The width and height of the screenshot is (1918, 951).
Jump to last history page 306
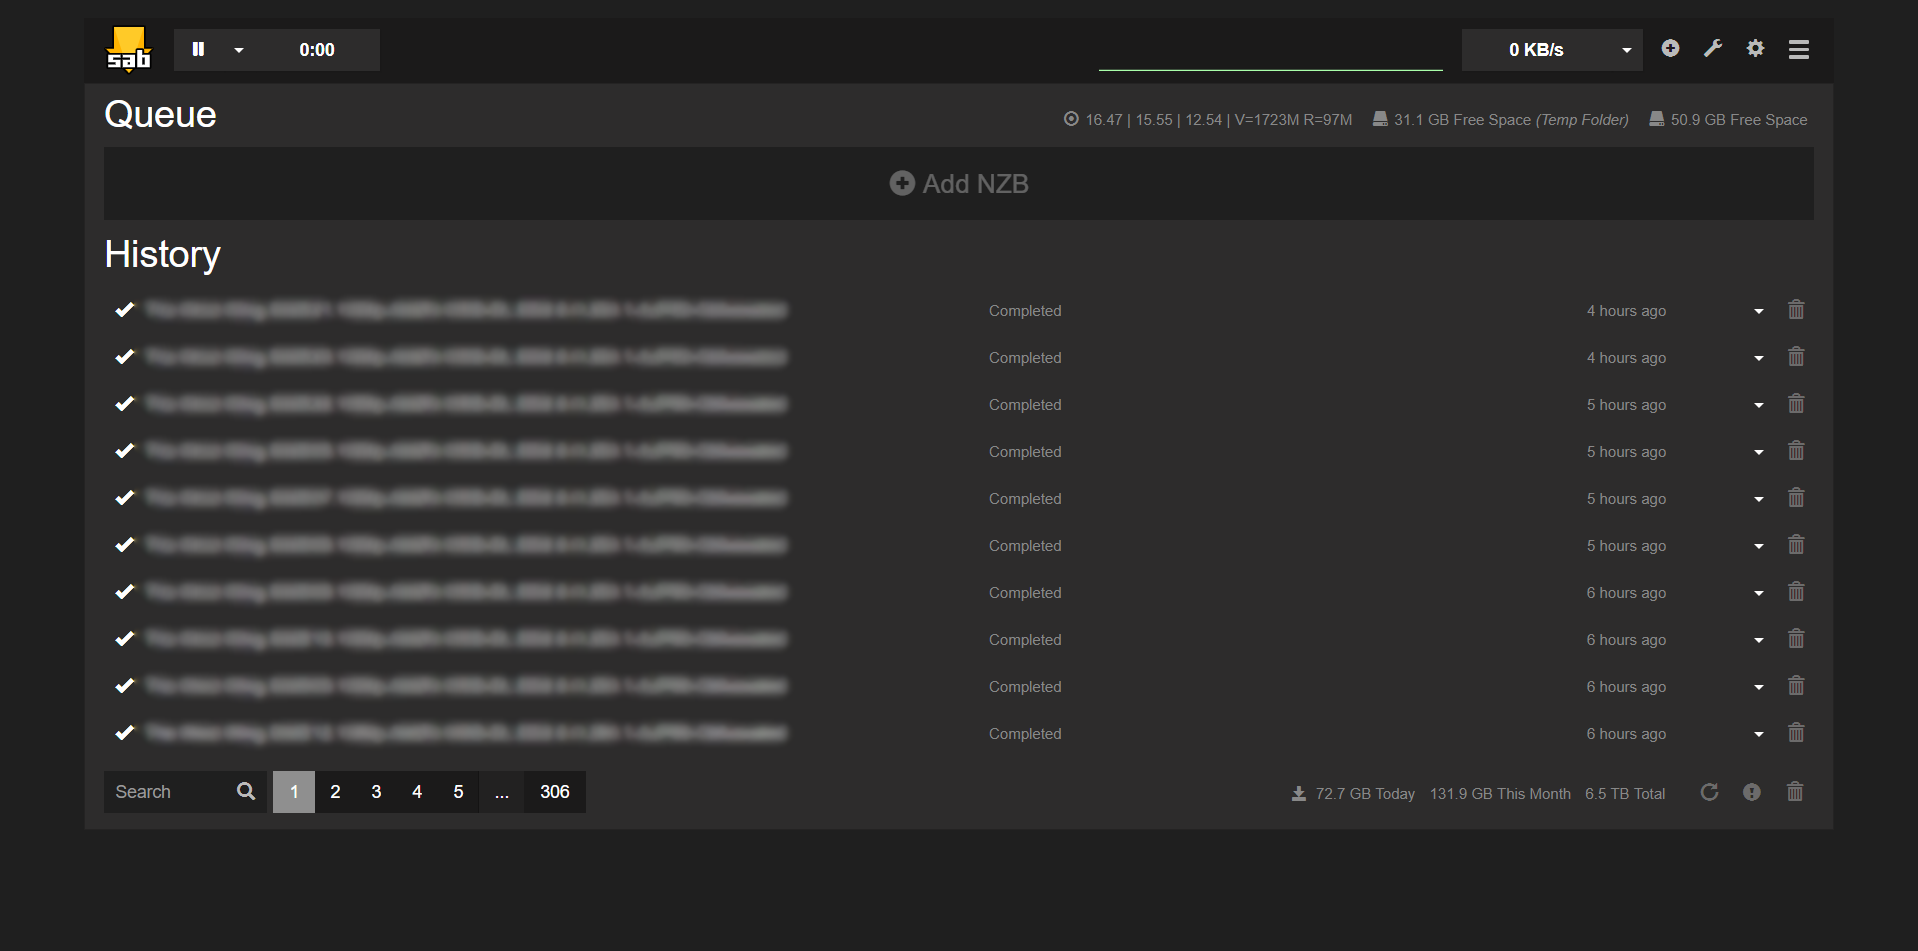(x=554, y=792)
